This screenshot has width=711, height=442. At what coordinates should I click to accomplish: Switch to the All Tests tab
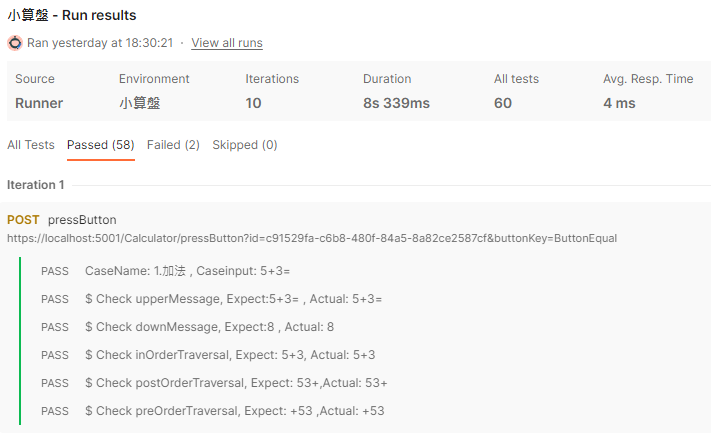click(x=31, y=145)
